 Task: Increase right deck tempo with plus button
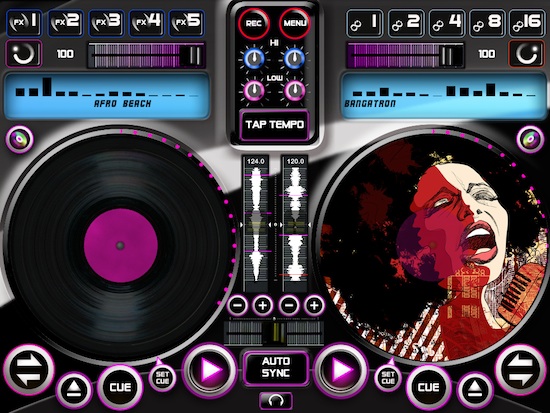pos(314,306)
